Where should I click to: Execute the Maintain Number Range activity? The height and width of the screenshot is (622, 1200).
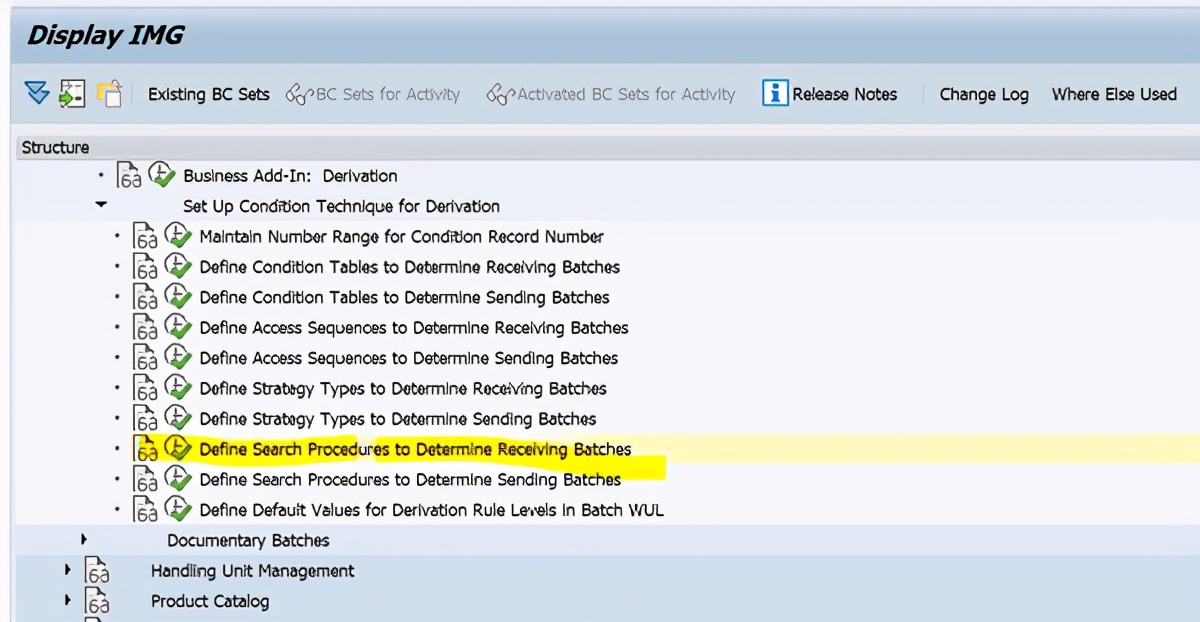[x=179, y=236]
